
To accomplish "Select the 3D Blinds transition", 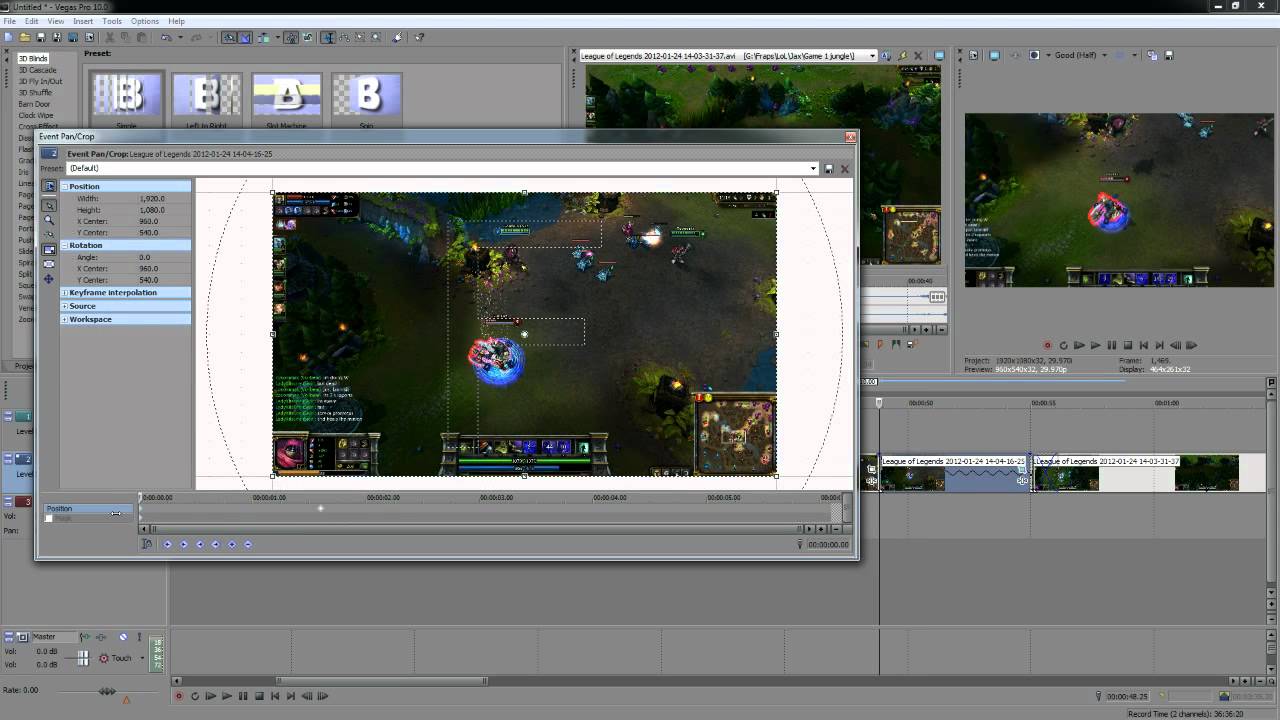I will coord(33,59).
